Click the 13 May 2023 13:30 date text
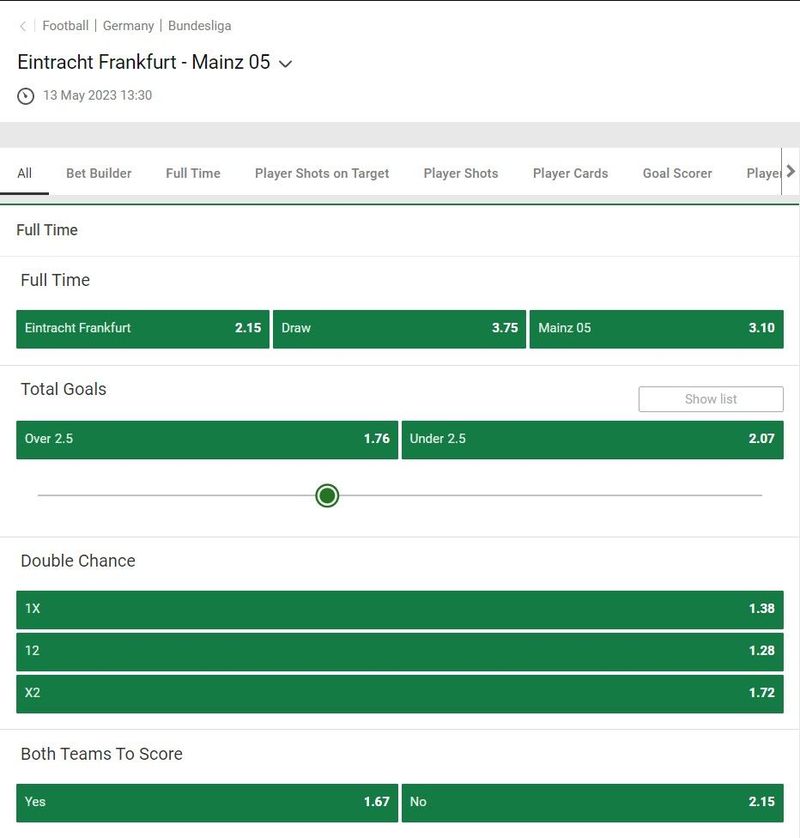 coord(97,95)
